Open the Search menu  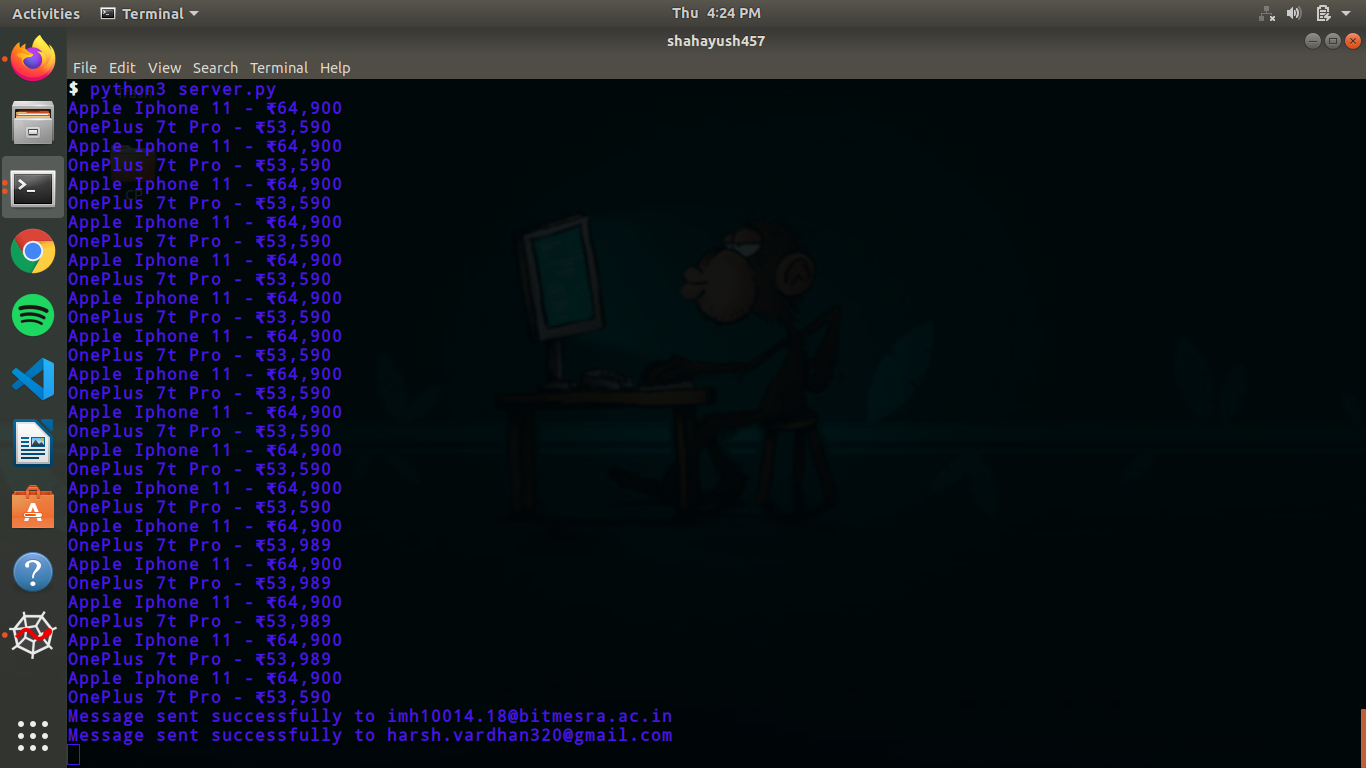pos(215,68)
